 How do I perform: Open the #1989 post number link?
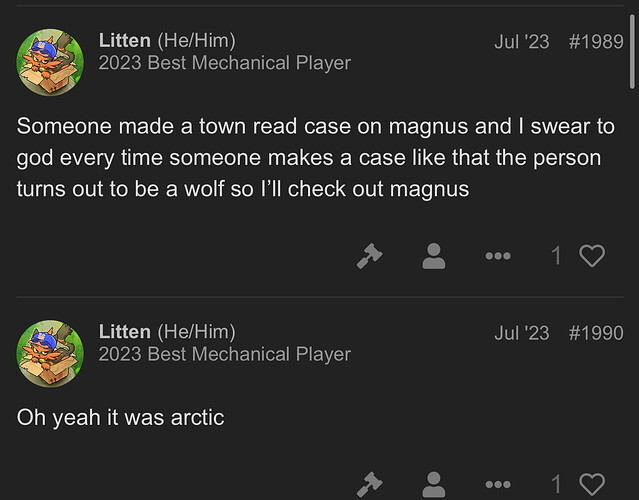point(596,42)
